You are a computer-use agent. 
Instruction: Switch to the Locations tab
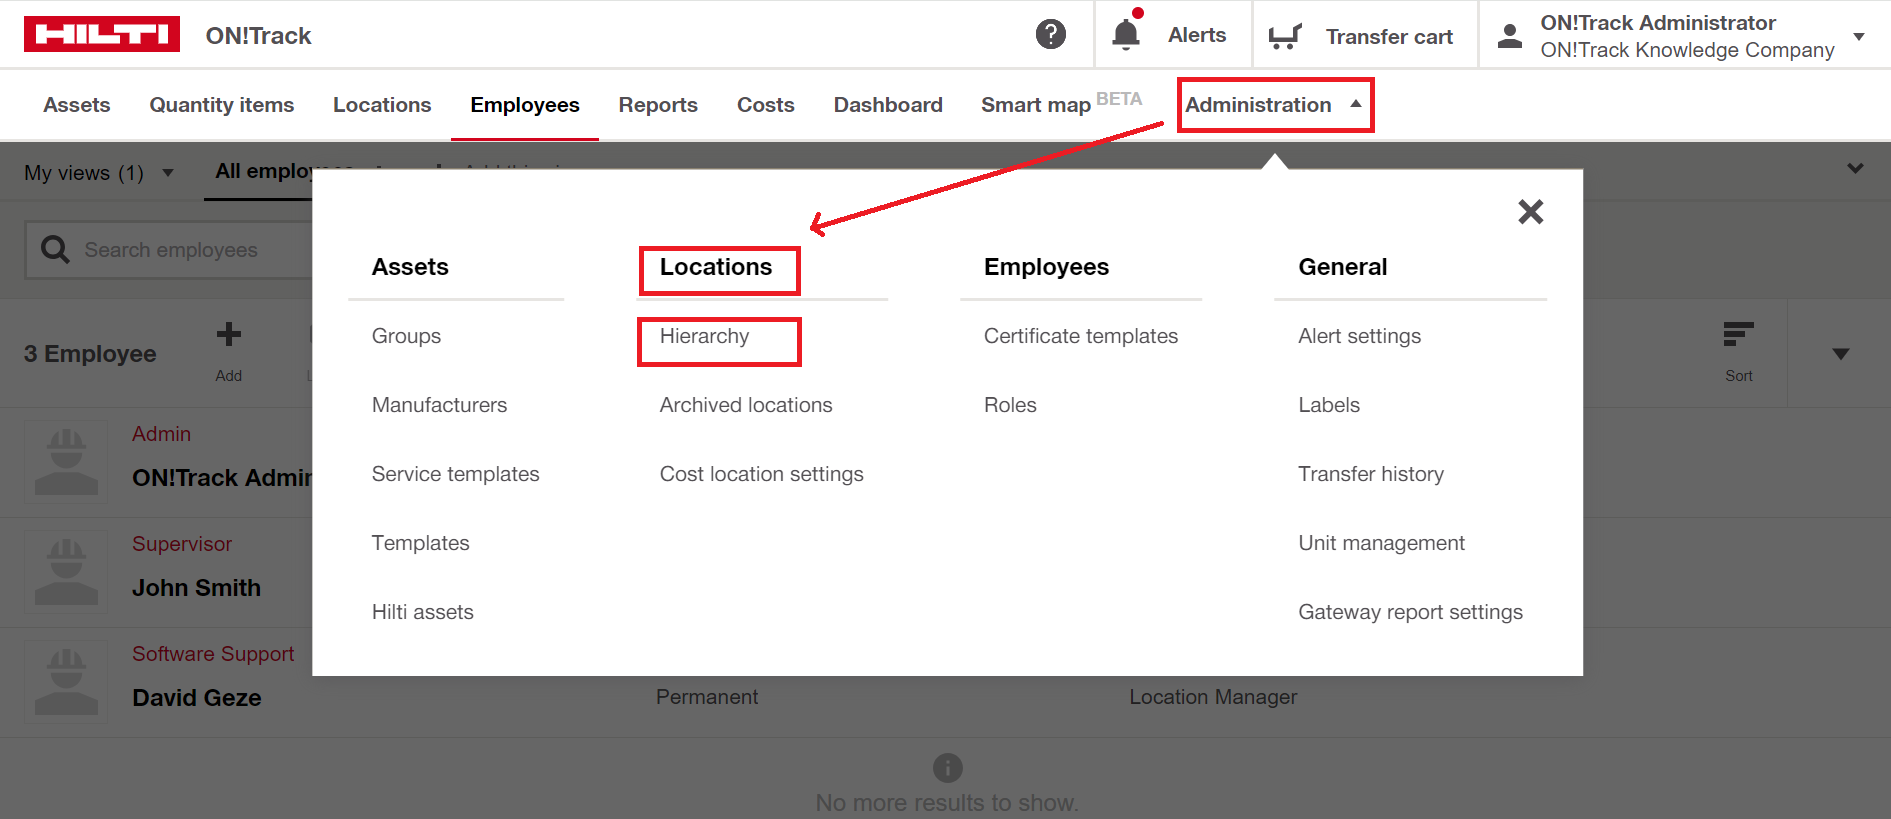point(382,105)
